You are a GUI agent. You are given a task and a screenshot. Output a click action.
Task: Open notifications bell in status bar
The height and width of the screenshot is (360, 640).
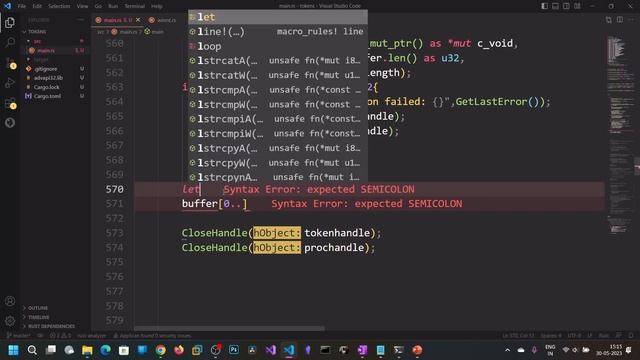(x=631, y=336)
